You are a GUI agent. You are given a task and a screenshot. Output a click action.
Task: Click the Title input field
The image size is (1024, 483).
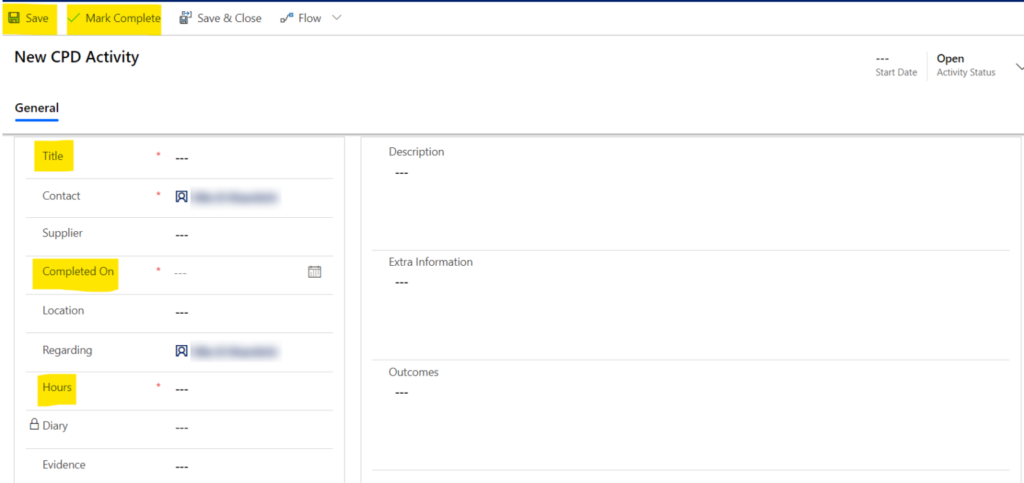(x=250, y=157)
